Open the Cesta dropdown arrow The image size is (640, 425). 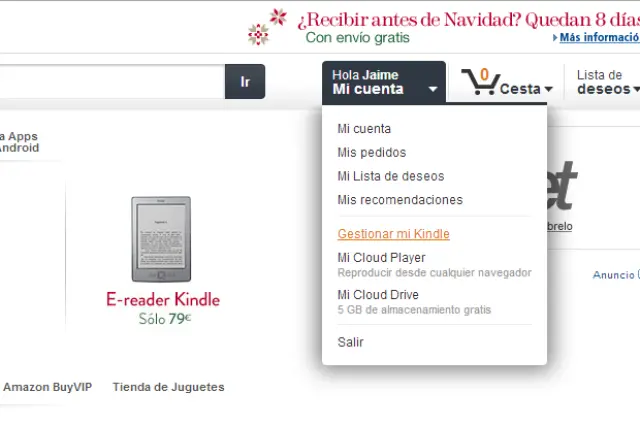pyautogui.click(x=548, y=89)
